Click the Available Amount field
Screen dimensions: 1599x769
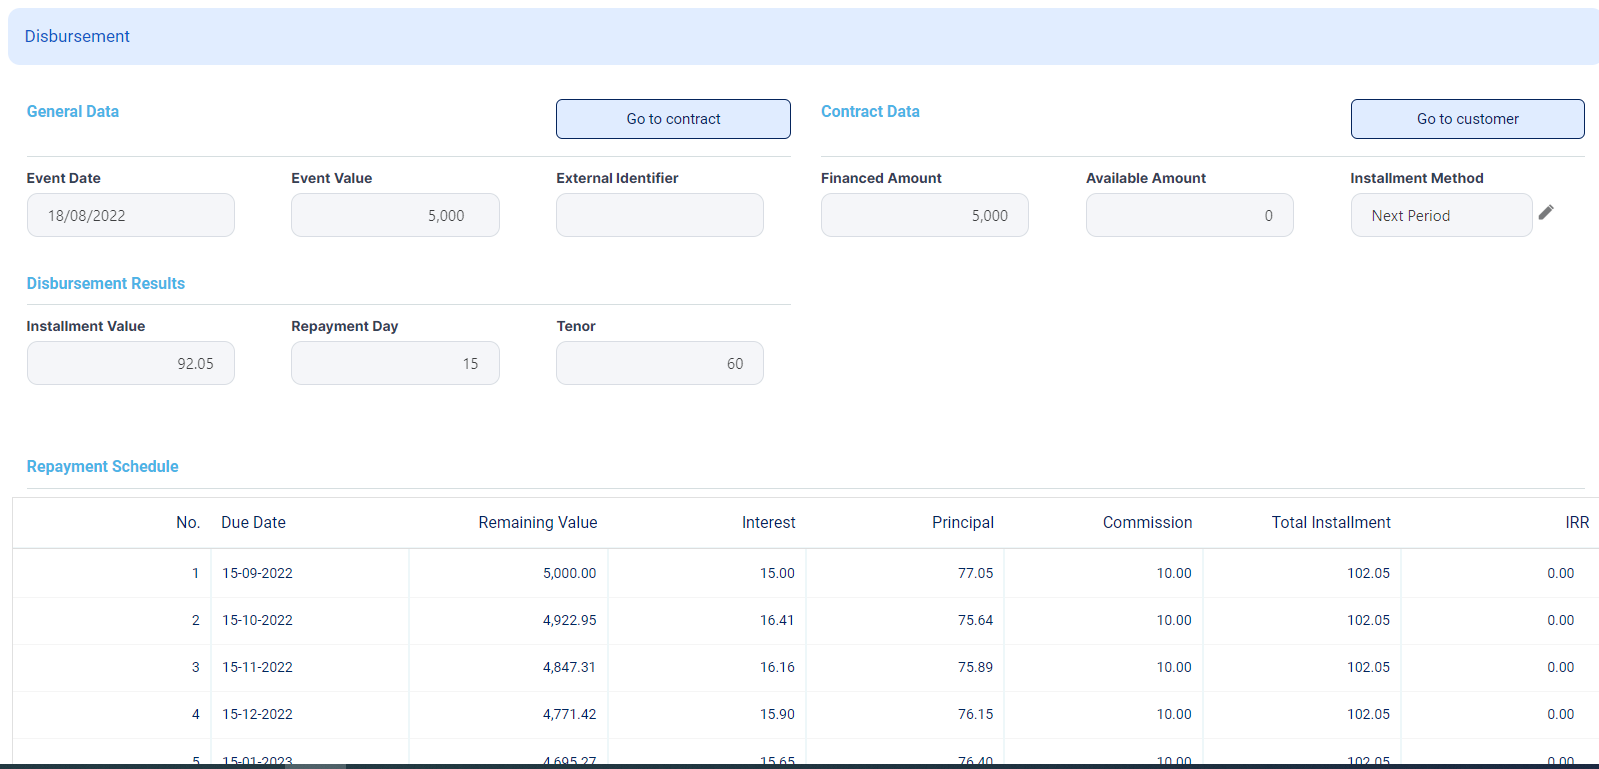(x=1189, y=215)
